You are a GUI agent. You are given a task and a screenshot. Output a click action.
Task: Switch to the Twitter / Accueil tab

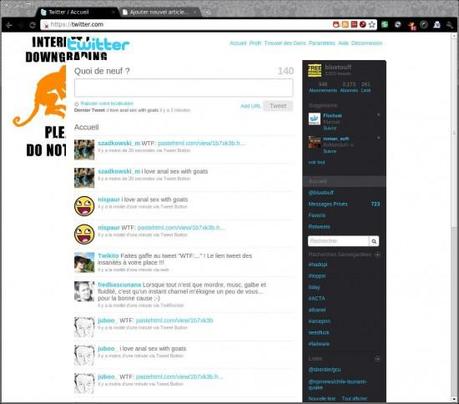point(77,12)
